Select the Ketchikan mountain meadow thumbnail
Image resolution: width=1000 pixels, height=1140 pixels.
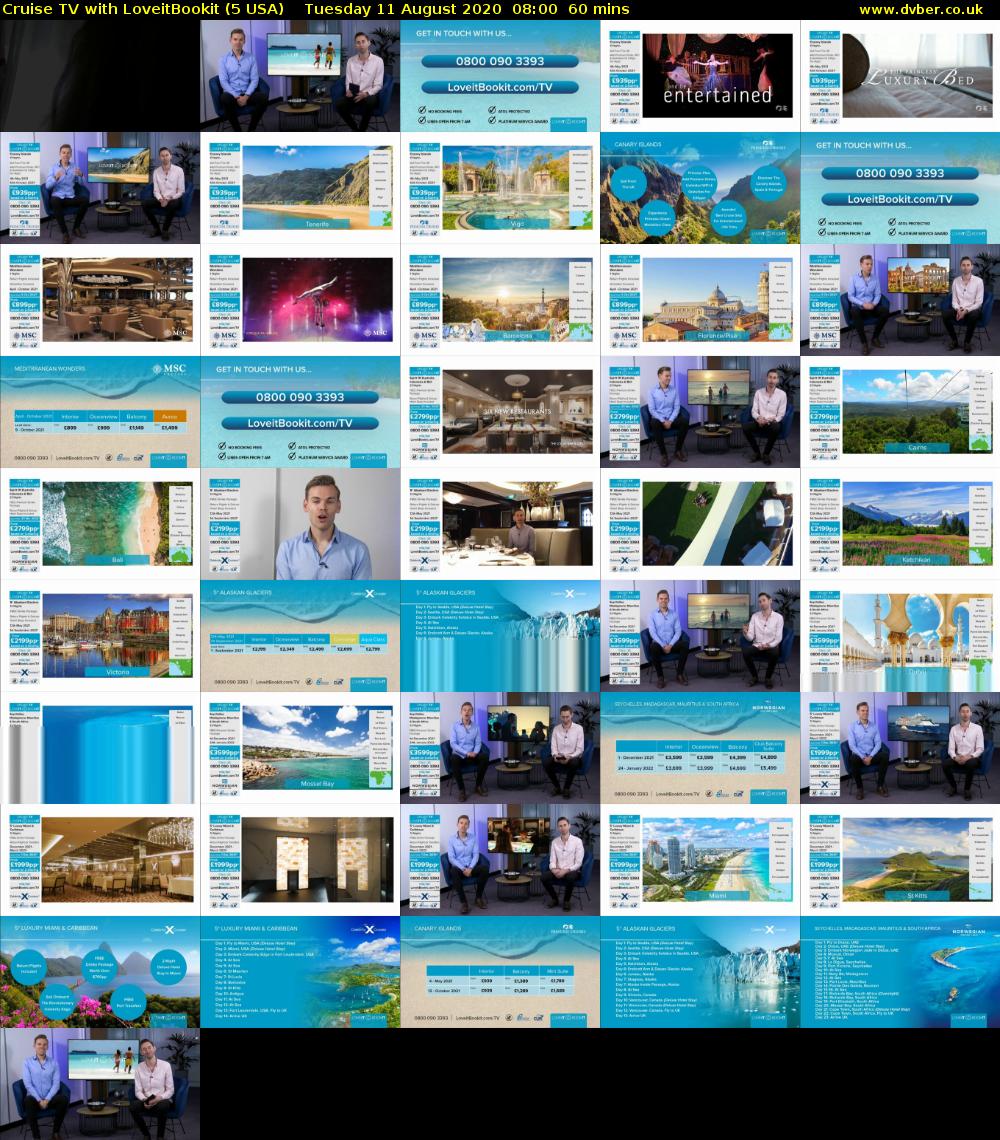(x=900, y=523)
